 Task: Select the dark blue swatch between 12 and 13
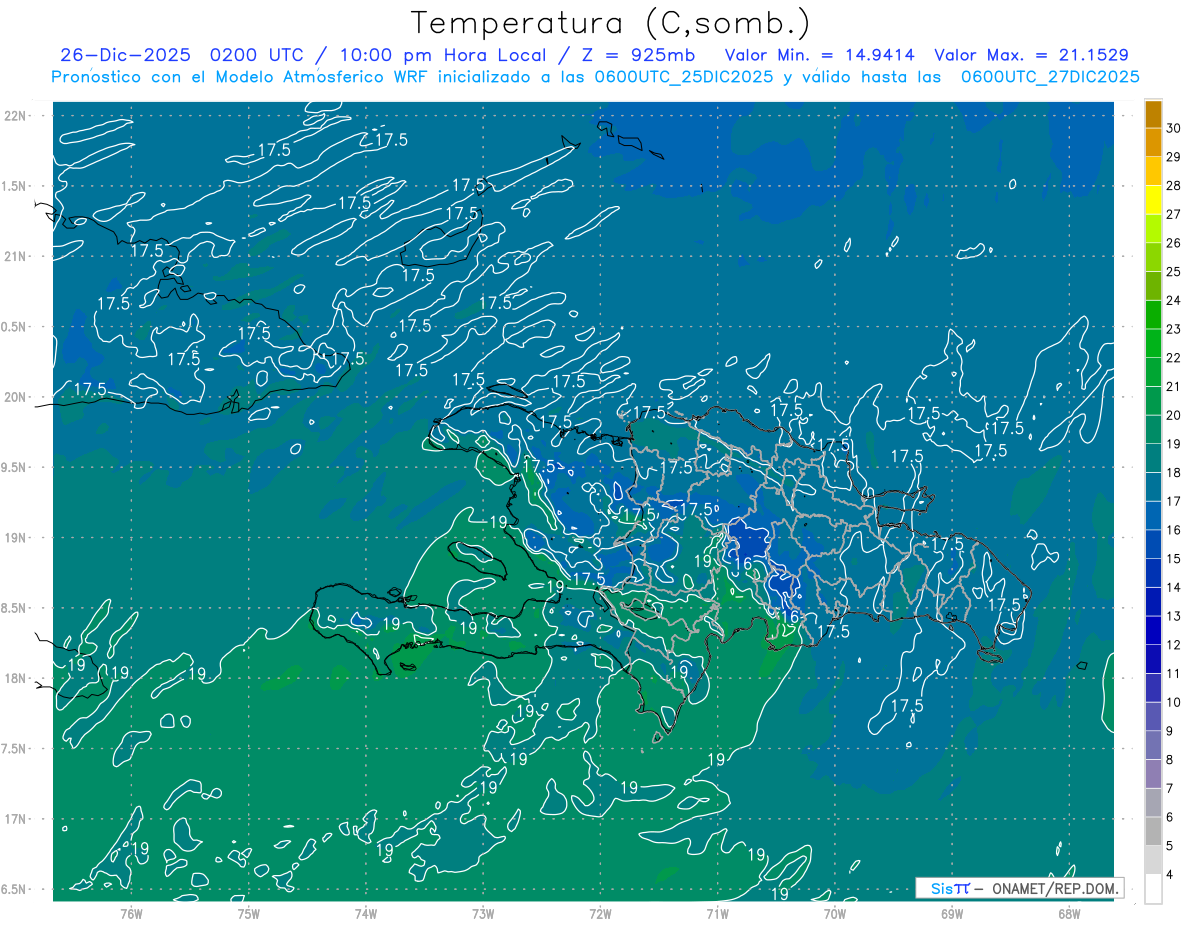tap(1153, 631)
